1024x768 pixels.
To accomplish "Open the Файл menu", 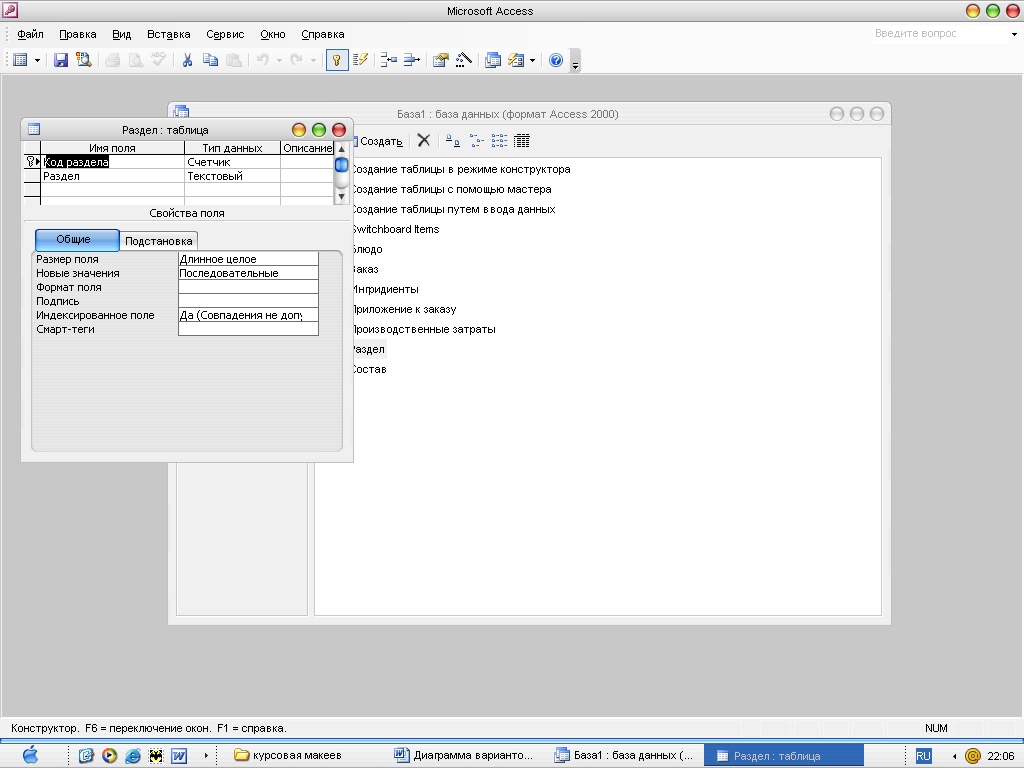I will click(30, 34).
